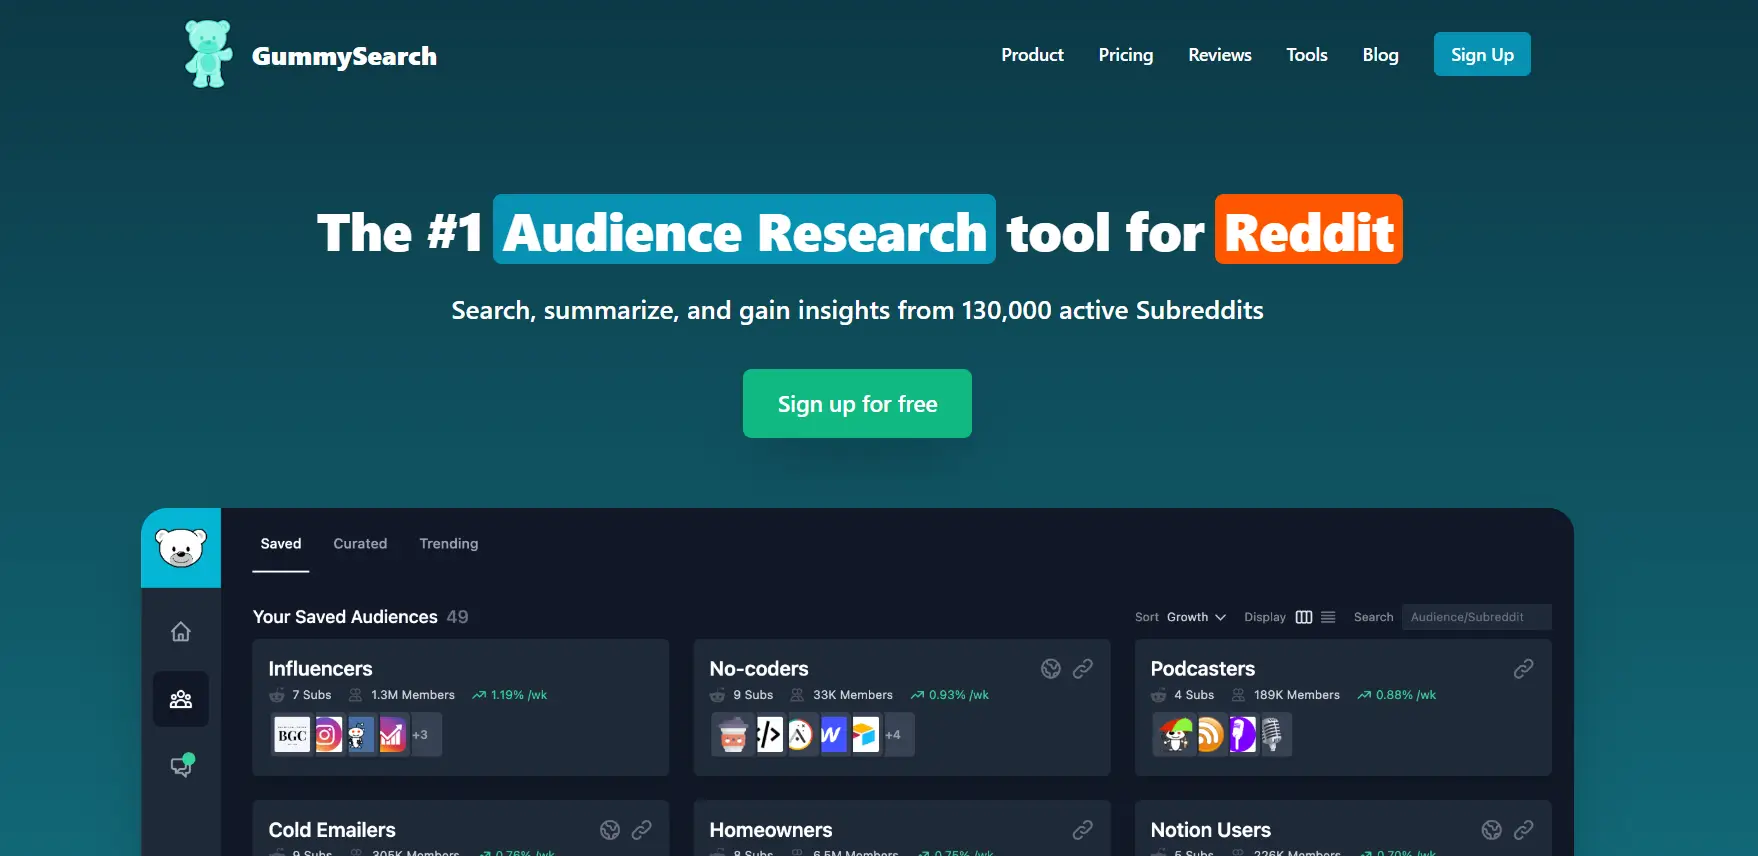Click the Sign Up button in header
1758x856 pixels.
click(x=1482, y=54)
